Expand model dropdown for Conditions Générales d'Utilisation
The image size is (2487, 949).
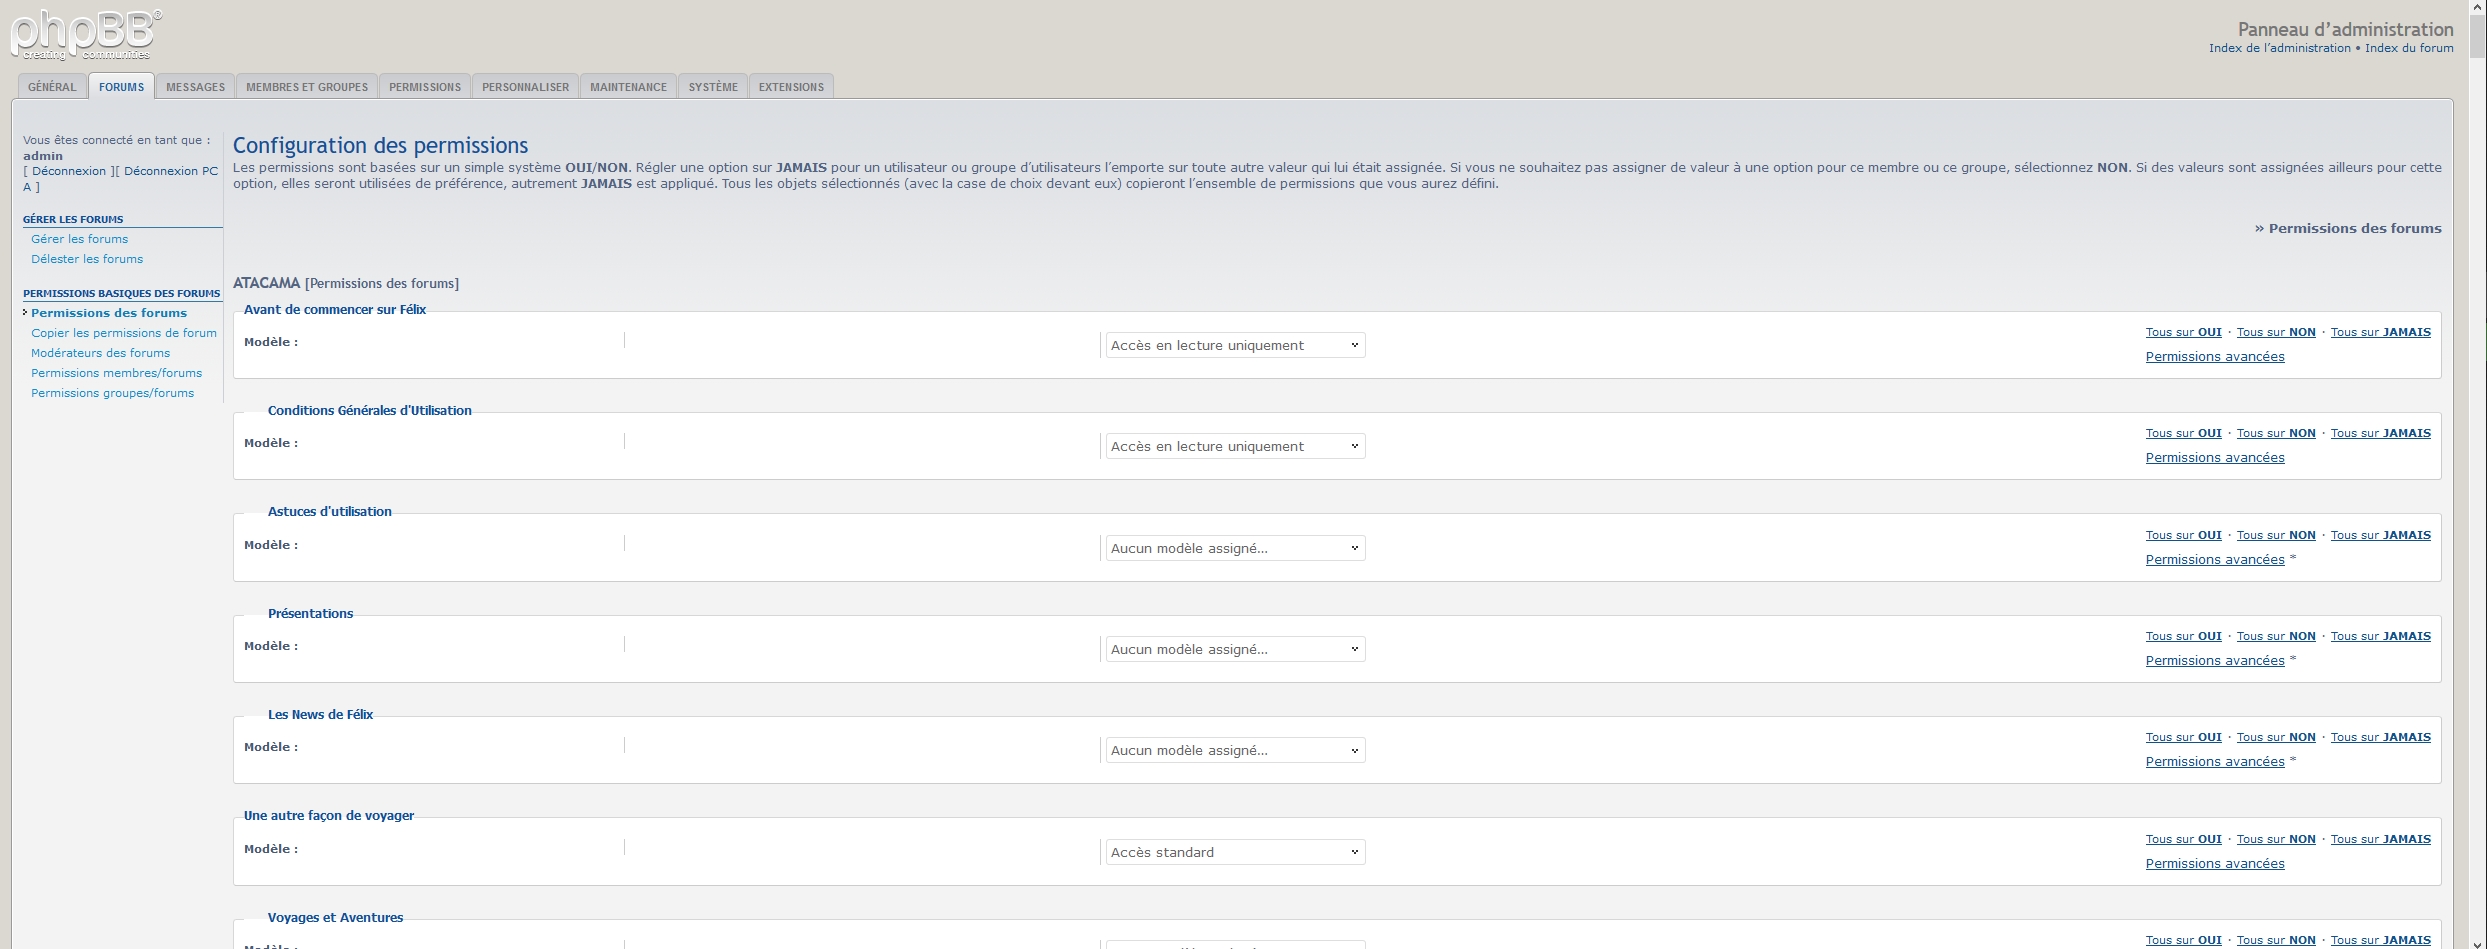tap(1234, 446)
